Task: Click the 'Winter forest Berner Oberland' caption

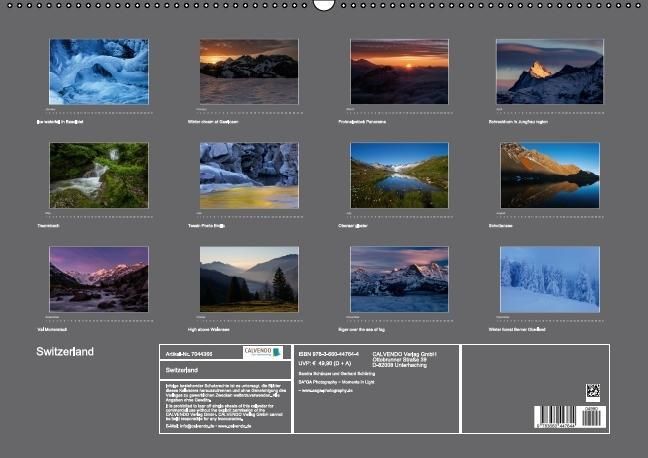Action: [x=517, y=329]
